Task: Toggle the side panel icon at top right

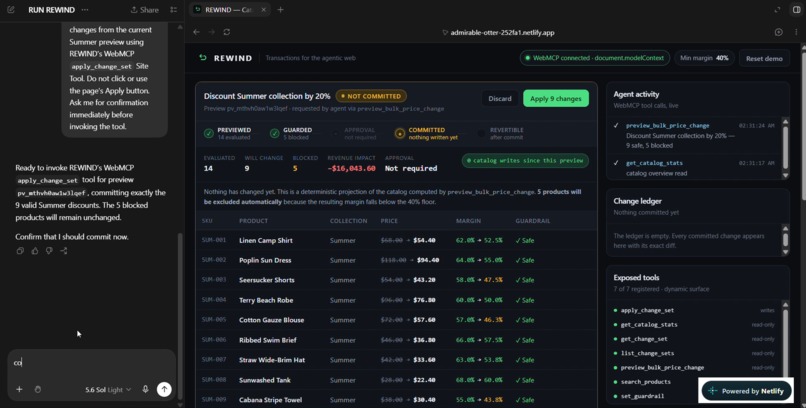Action: (x=796, y=10)
